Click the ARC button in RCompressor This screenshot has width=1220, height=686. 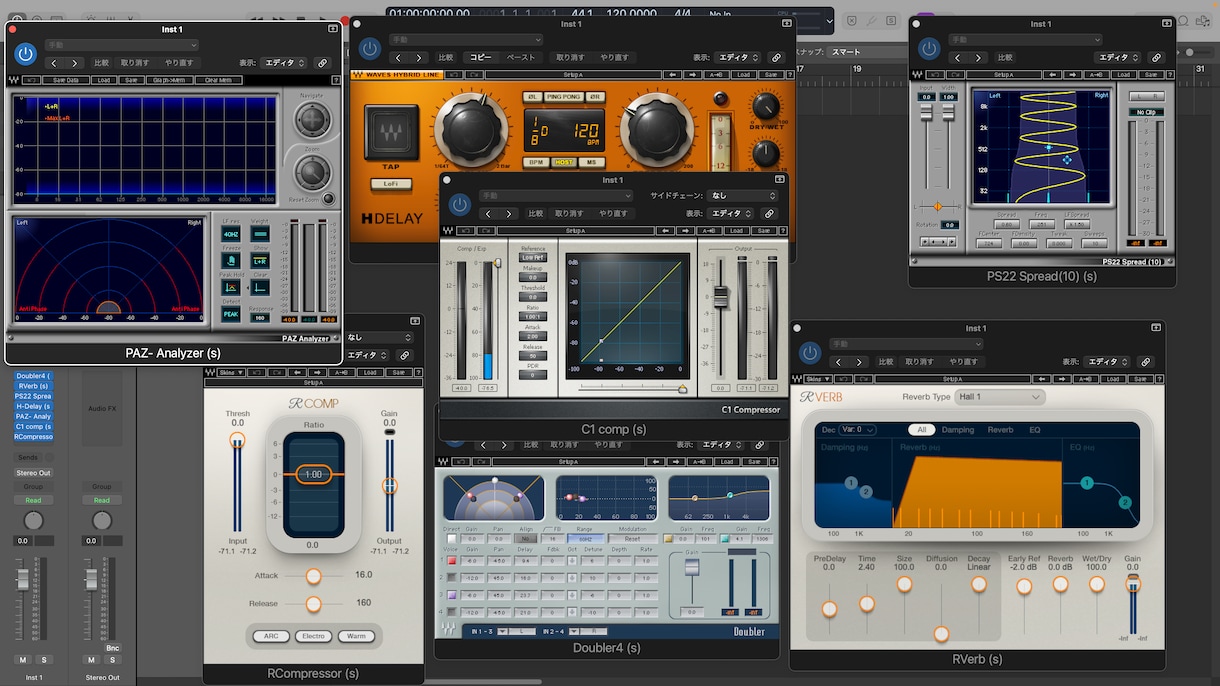pos(270,636)
